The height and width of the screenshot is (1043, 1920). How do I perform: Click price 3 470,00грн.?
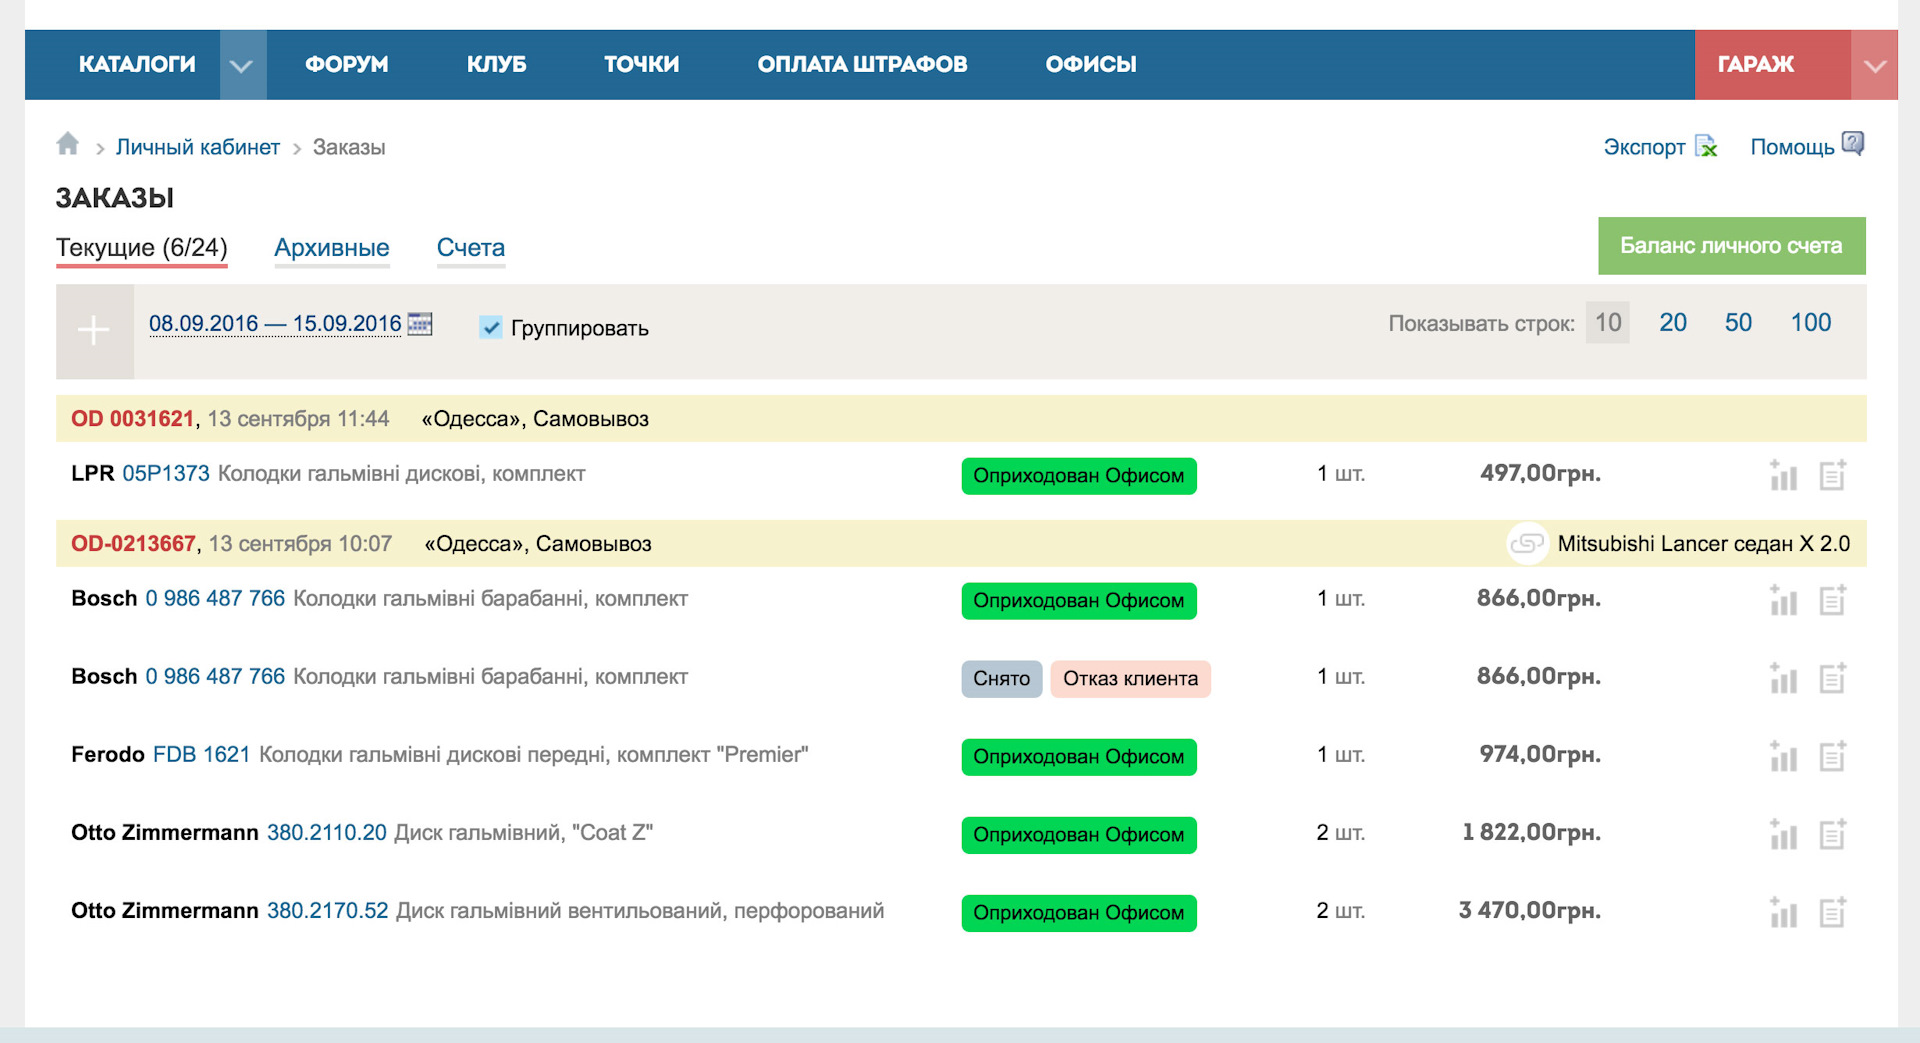[x=1530, y=911]
